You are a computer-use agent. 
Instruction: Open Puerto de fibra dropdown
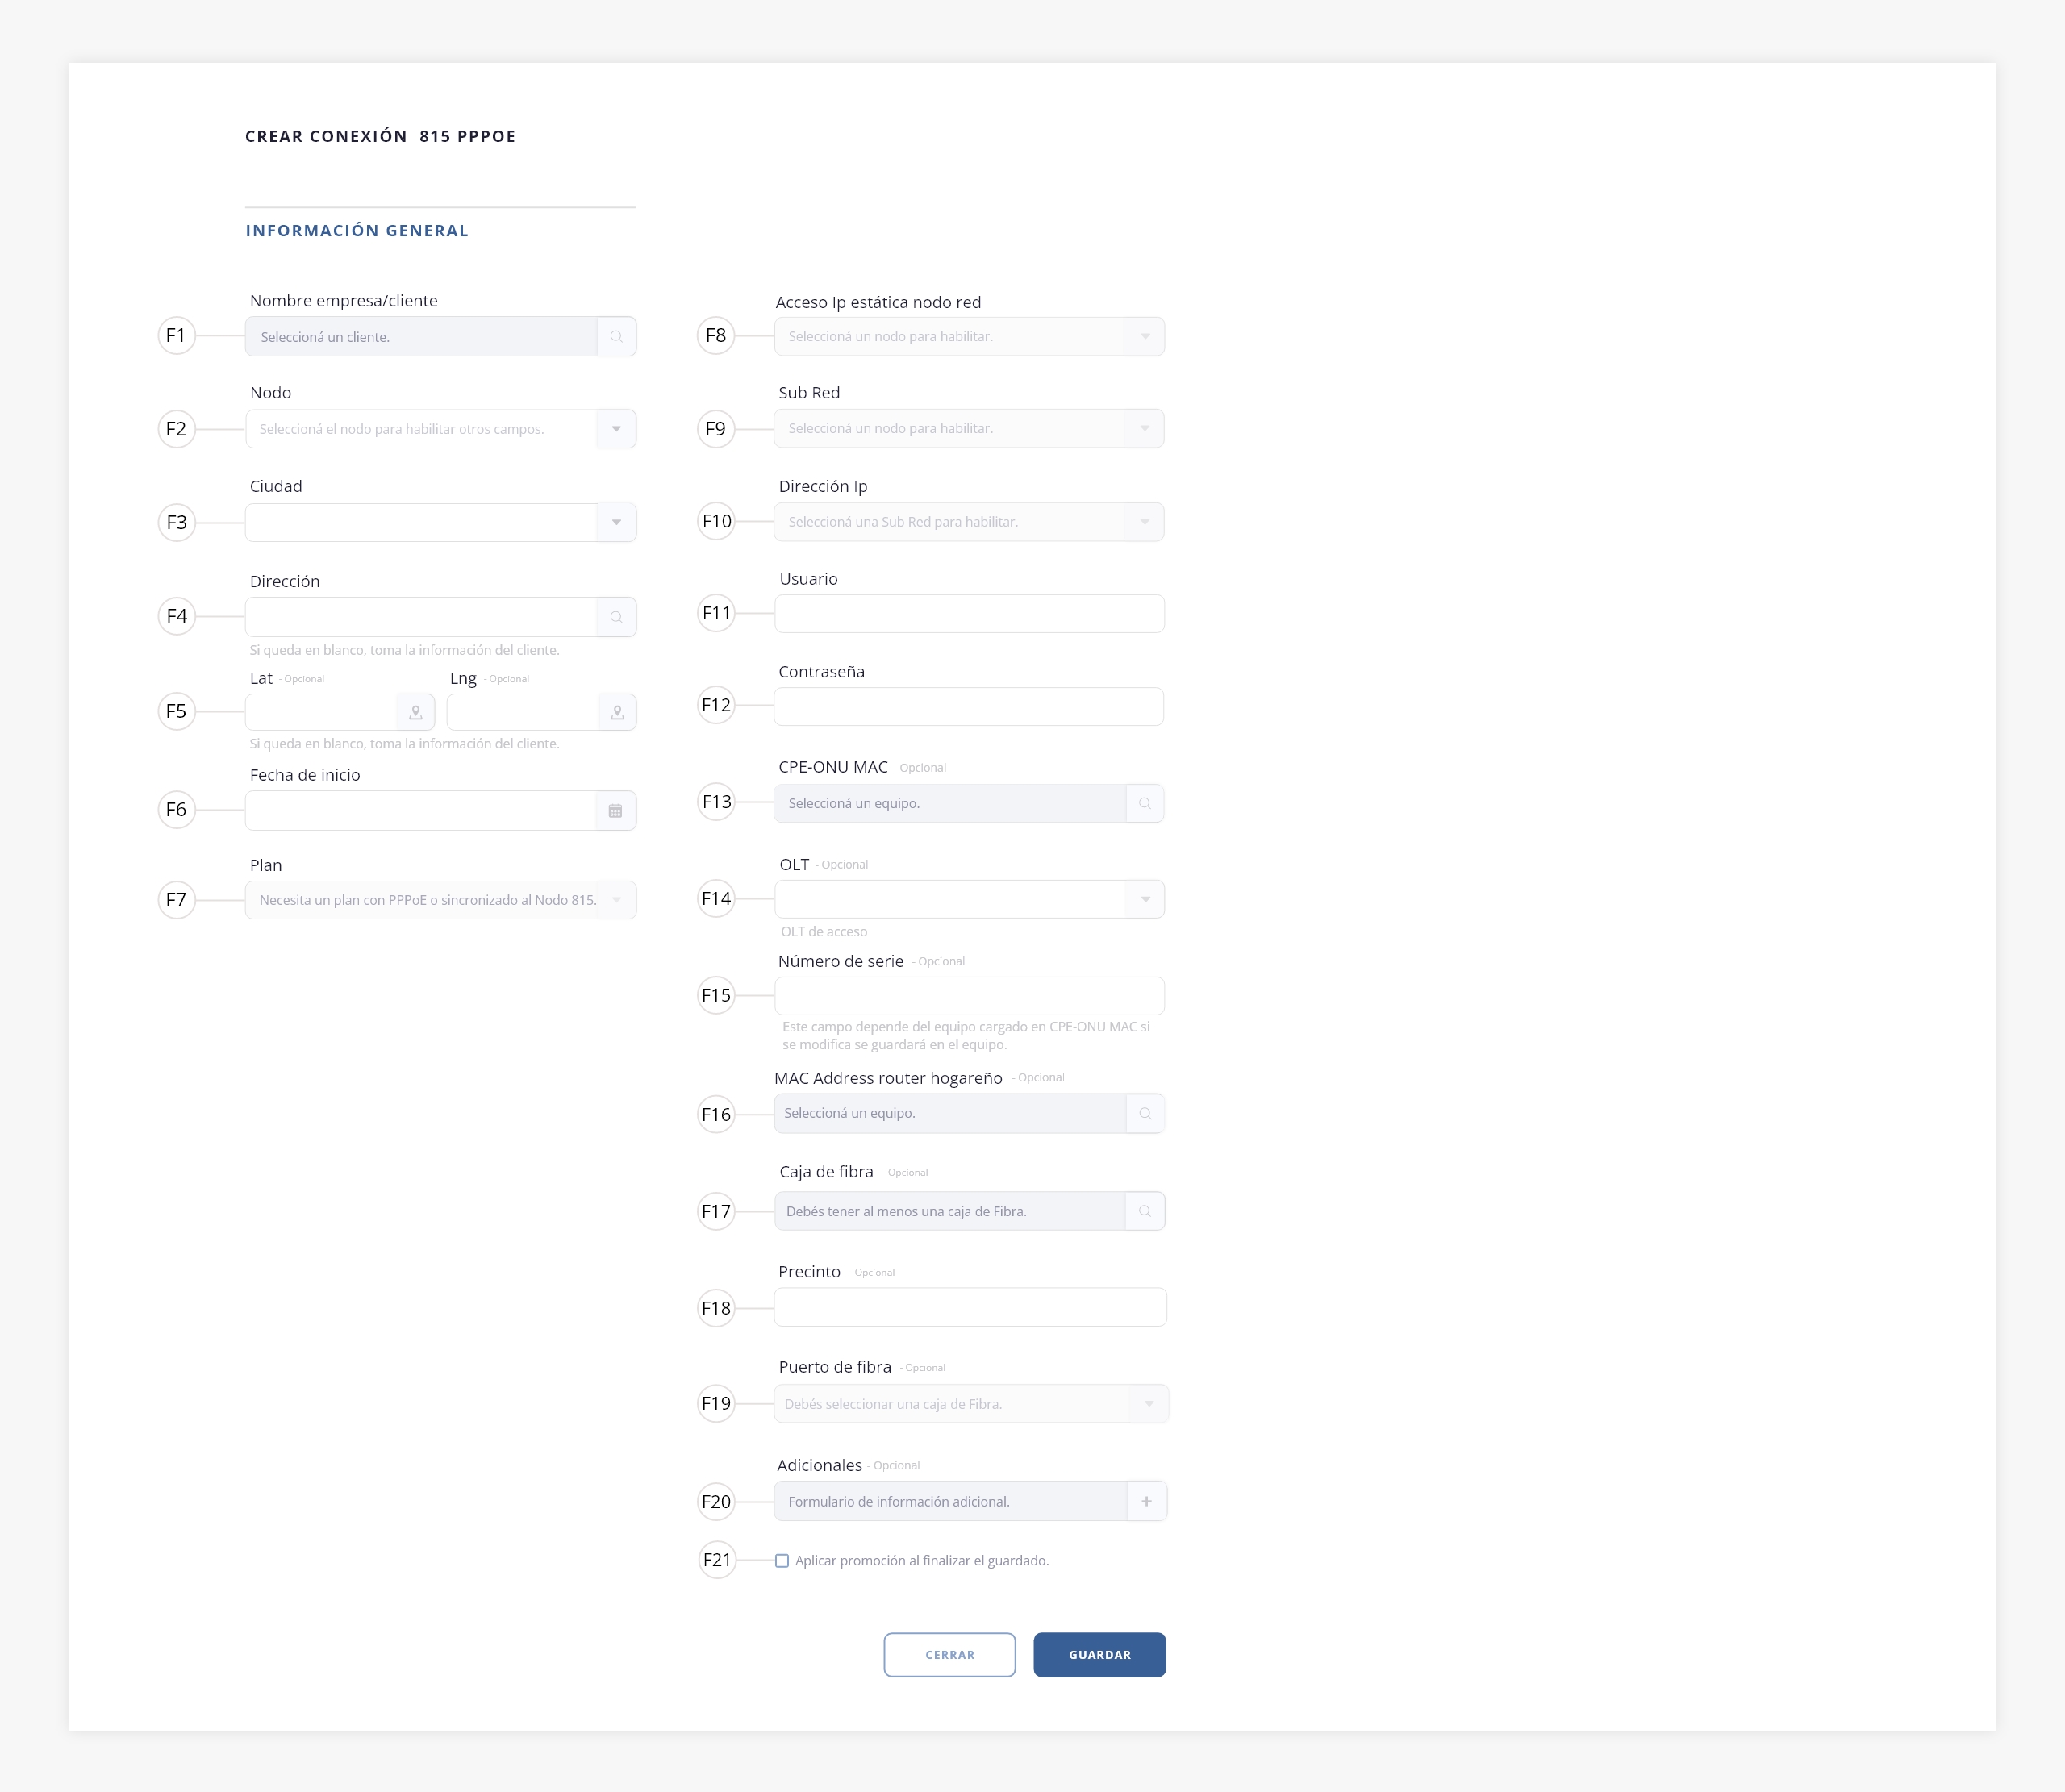(x=1149, y=1404)
